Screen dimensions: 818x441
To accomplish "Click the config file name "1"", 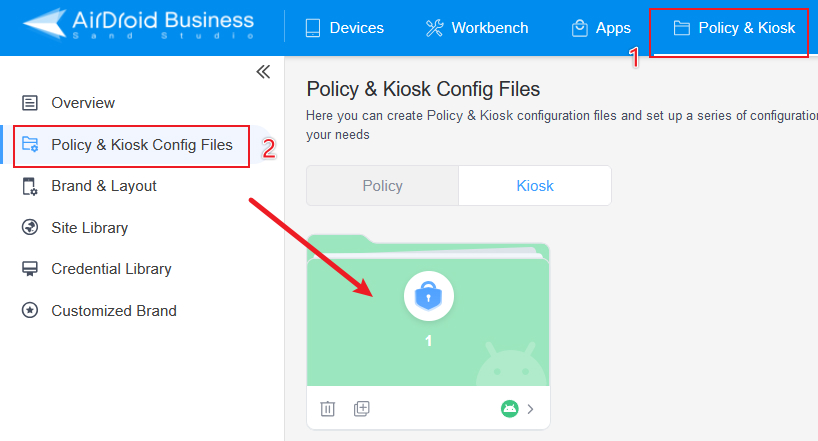I will 428,341.
